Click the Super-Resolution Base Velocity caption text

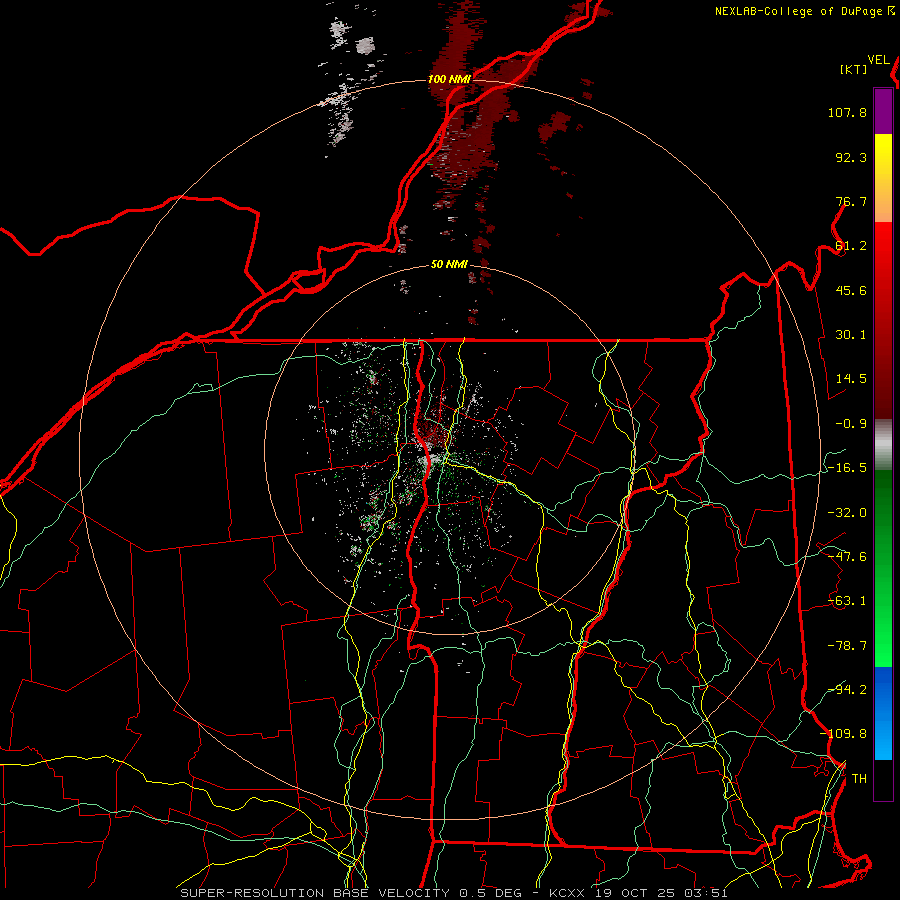click(454, 893)
